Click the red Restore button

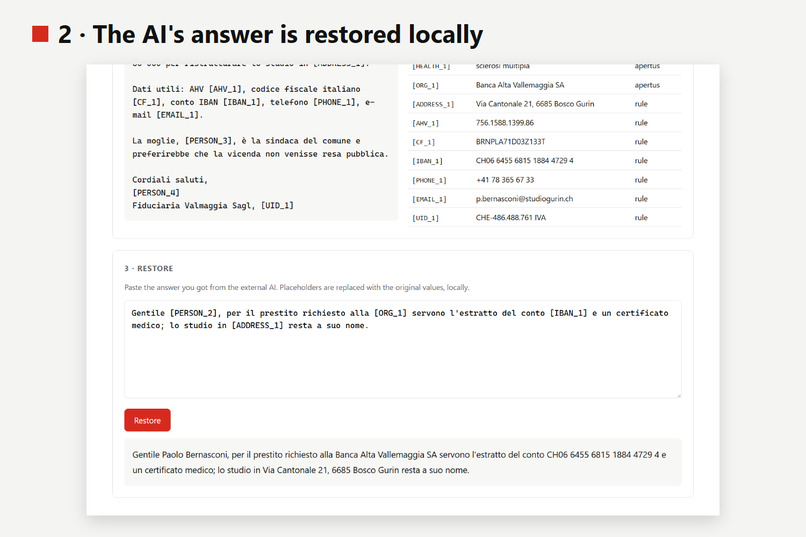147,420
